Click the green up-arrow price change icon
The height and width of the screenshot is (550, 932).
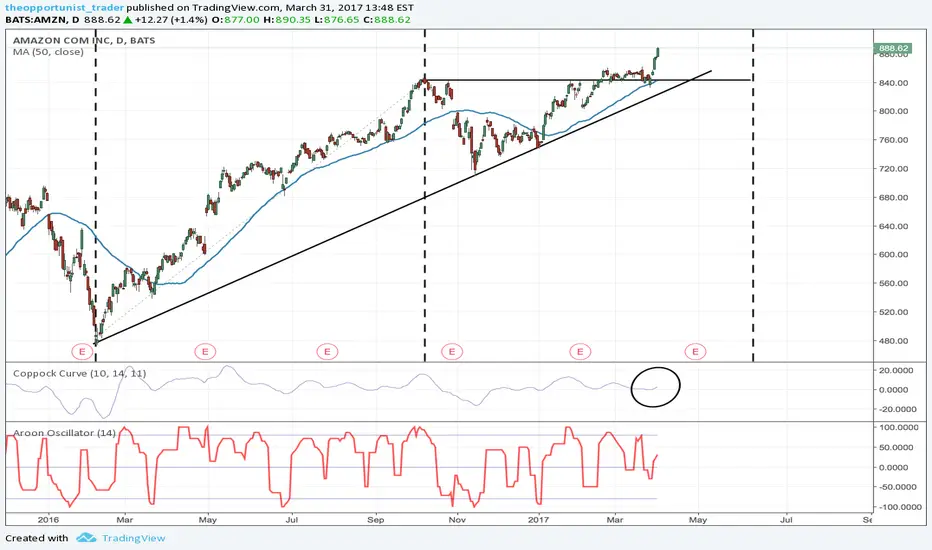pos(127,20)
